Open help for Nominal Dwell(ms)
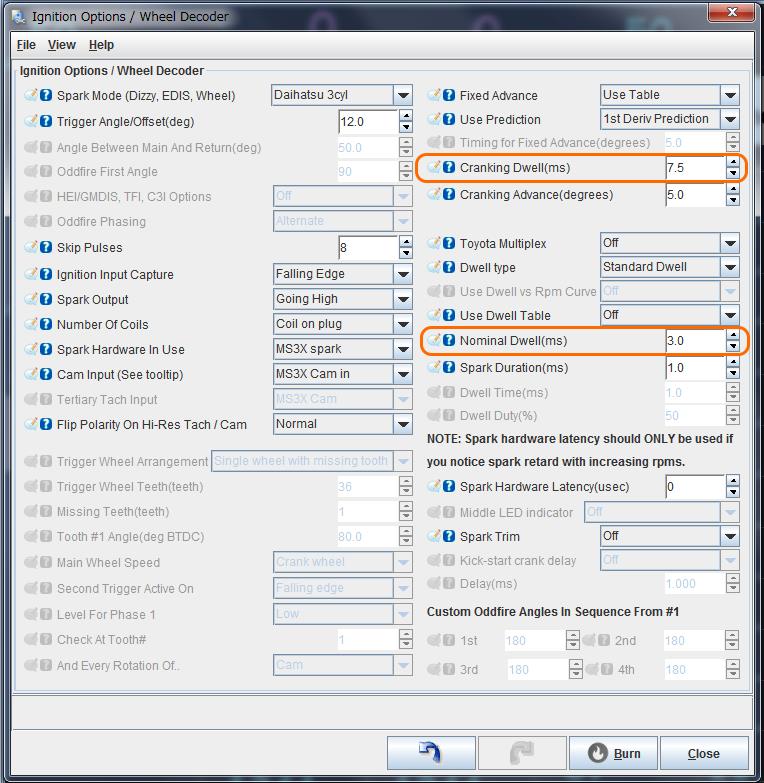This screenshot has width=764, height=783. [x=449, y=340]
